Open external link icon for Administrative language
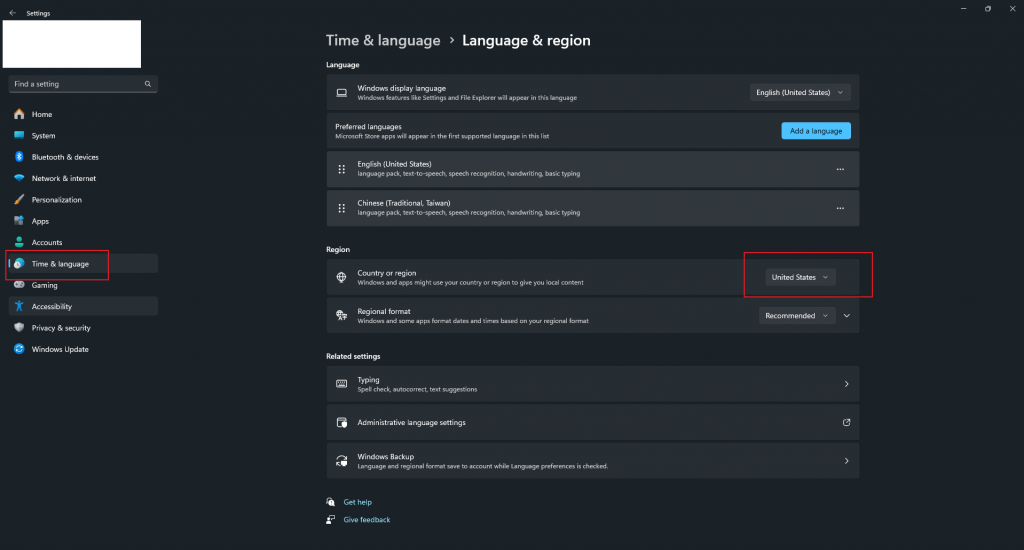 tap(846, 423)
